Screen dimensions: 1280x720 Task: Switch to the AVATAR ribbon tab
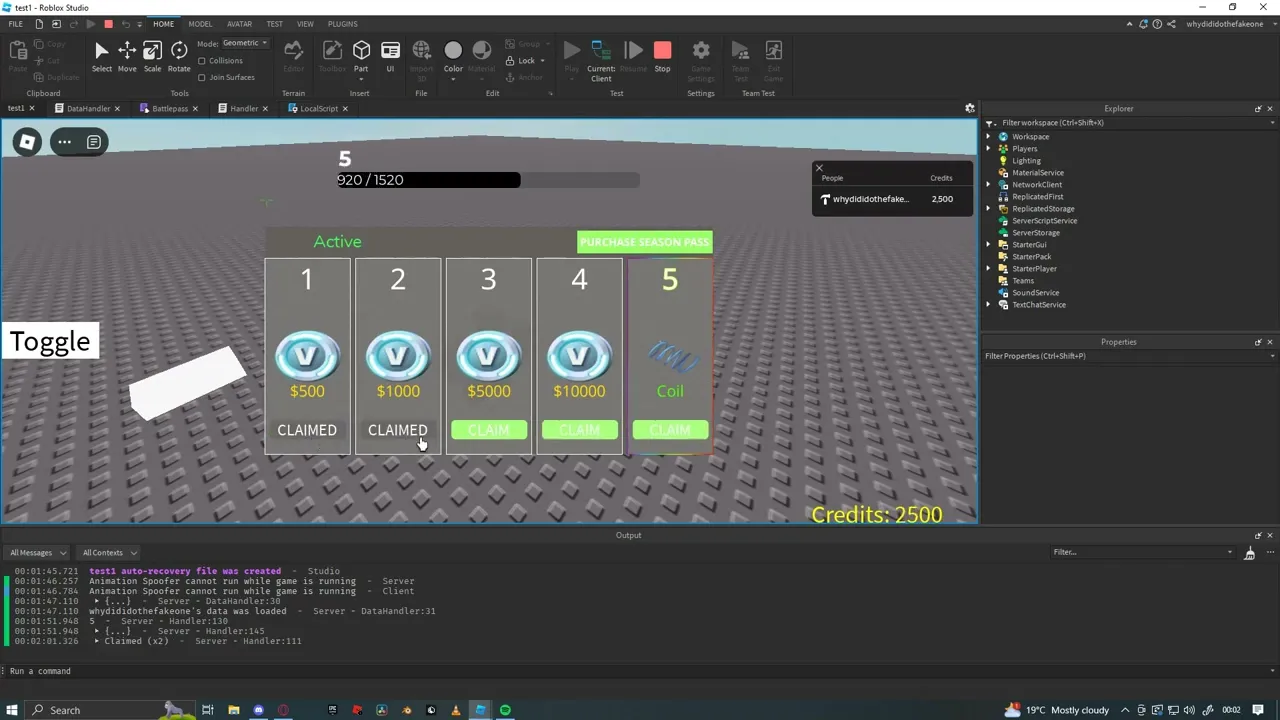[239, 24]
